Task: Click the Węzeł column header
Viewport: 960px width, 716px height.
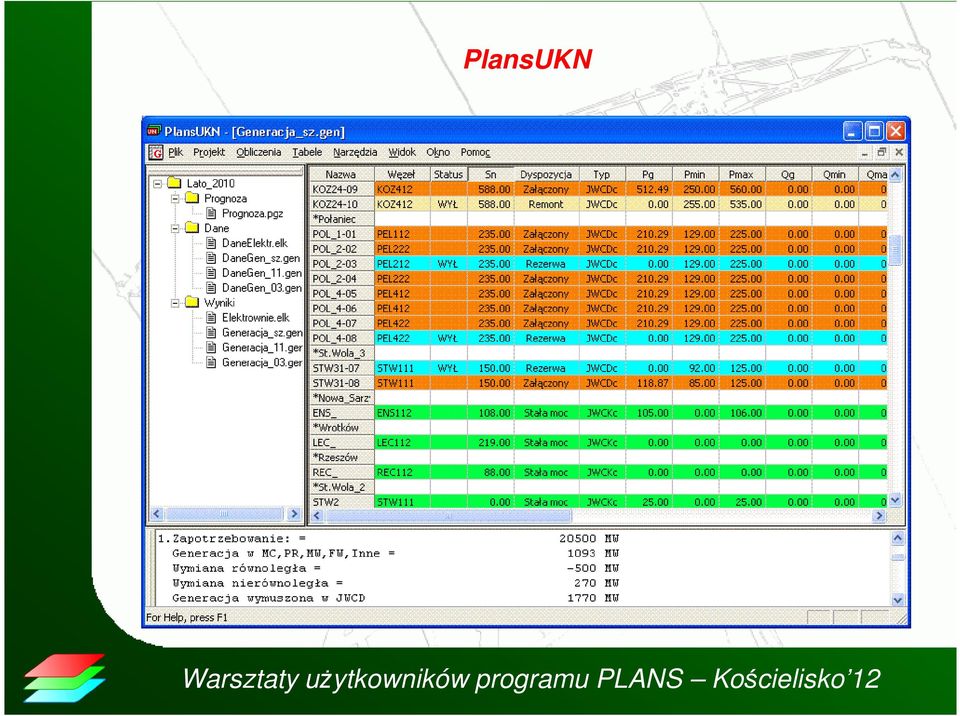Action: coord(401,175)
